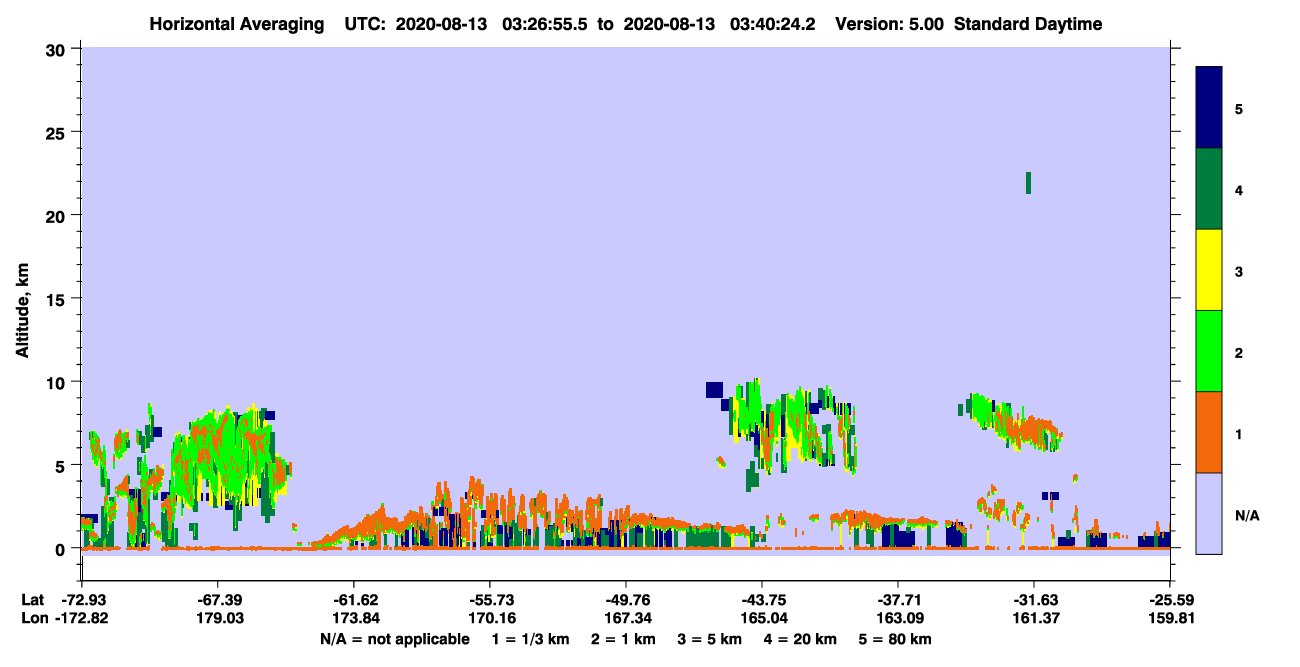This screenshot has width=1300, height=667.
Task: Click the end time 03:40:24.2
Action: point(773,24)
